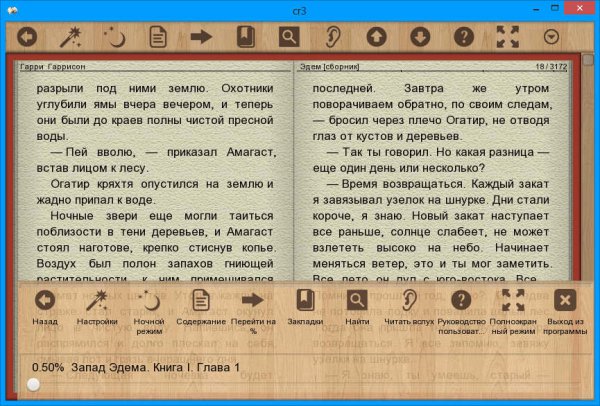Click the header text Гарри Гаррисон
This screenshot has width=600, height=406.
[52, 67]
